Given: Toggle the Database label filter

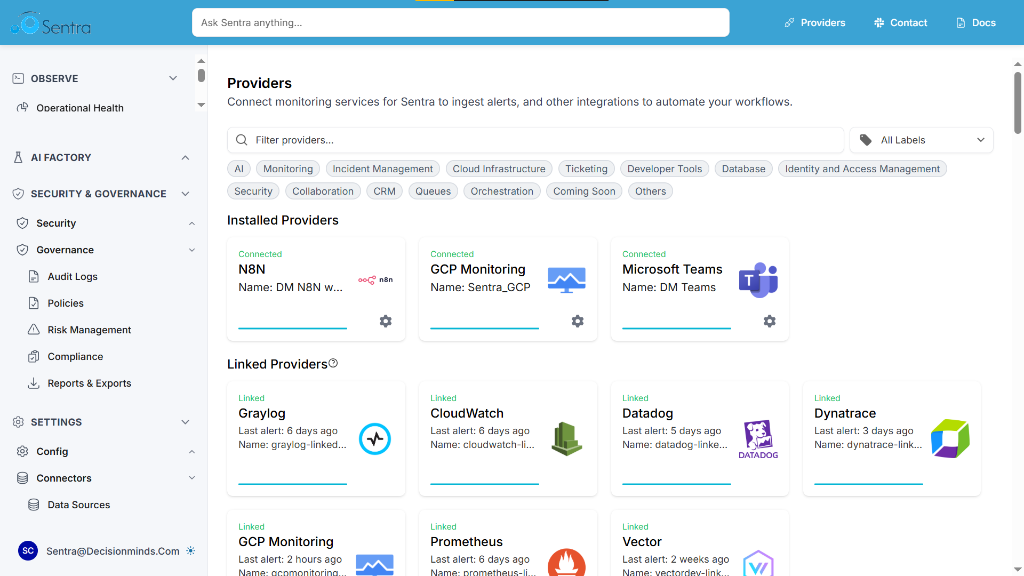Looking at the screenshot, I should [x=744, y=168].
